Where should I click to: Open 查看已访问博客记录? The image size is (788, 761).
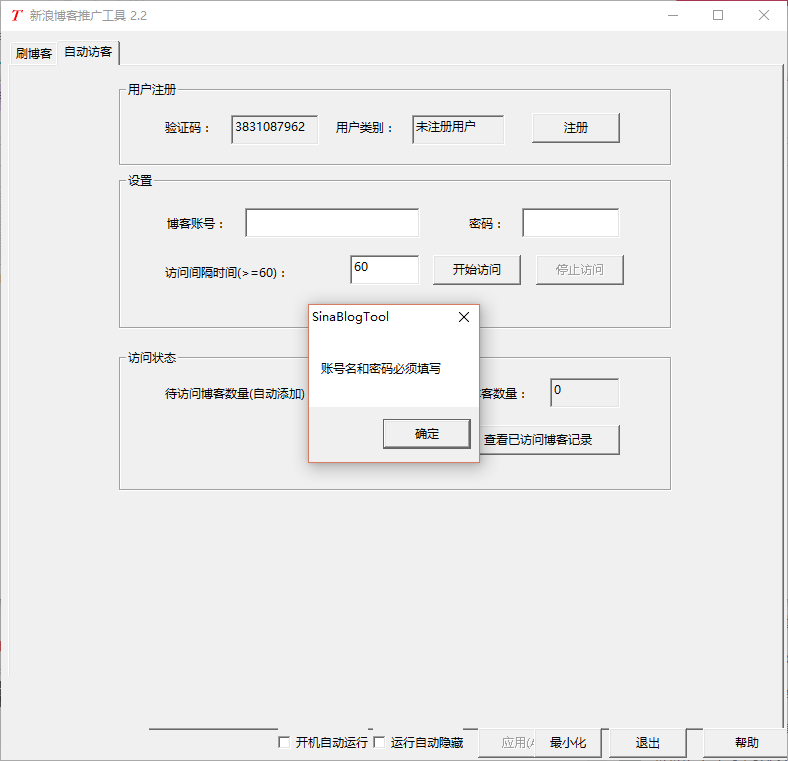pos(548,439)
